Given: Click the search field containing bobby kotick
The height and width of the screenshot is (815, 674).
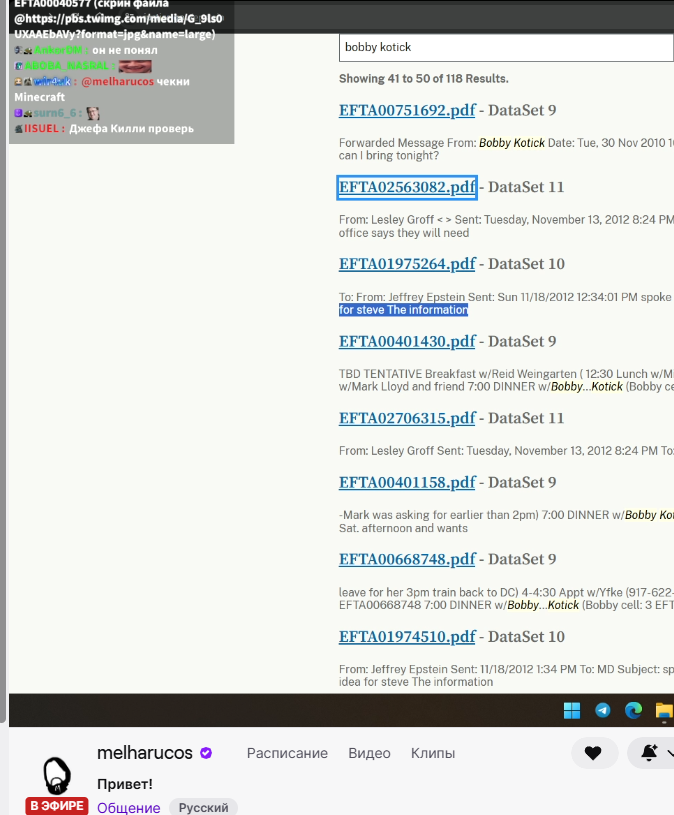Looking at the screenshot, I should coord(506,48).
